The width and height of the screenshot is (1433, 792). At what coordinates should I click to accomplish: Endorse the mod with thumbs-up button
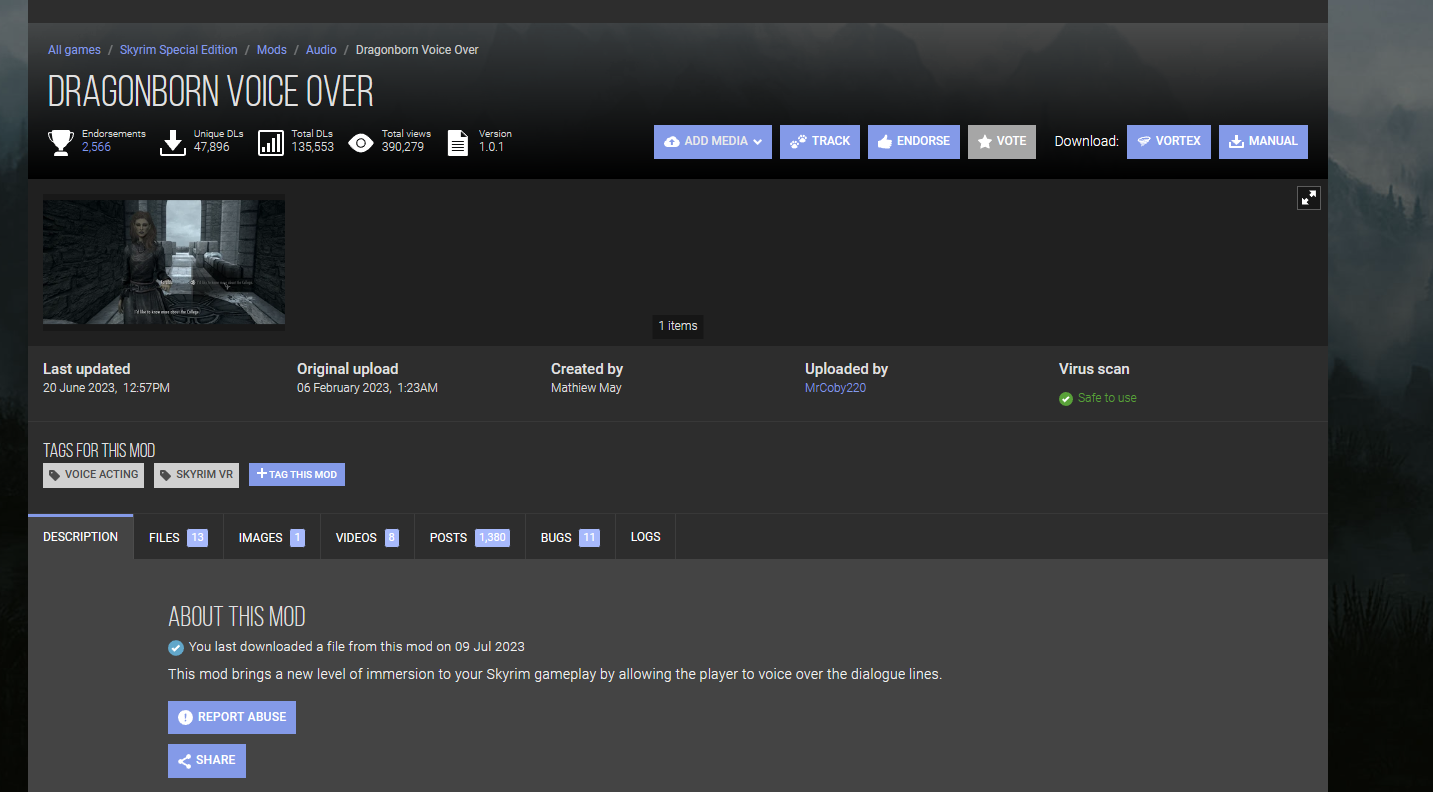(914, 142)
